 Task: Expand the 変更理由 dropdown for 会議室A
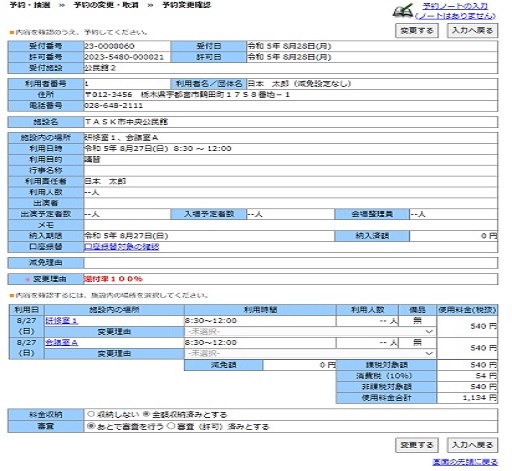tap(310, 353)
